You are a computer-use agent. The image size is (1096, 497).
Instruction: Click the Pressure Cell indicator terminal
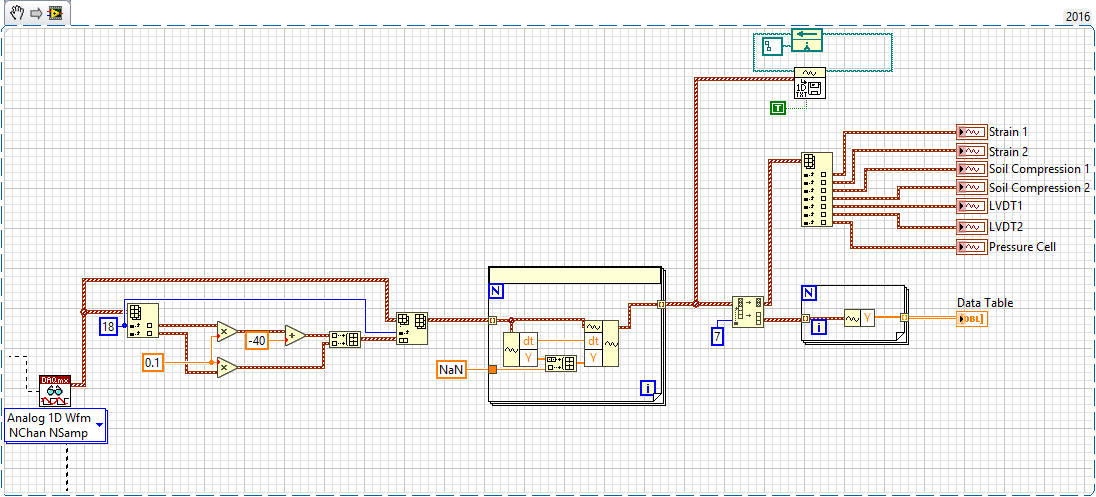point(971,246)
